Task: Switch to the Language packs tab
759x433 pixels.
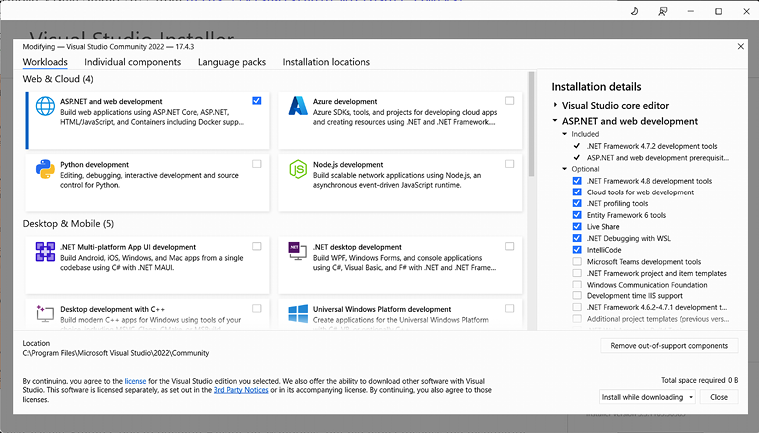Action: (232, 62)
